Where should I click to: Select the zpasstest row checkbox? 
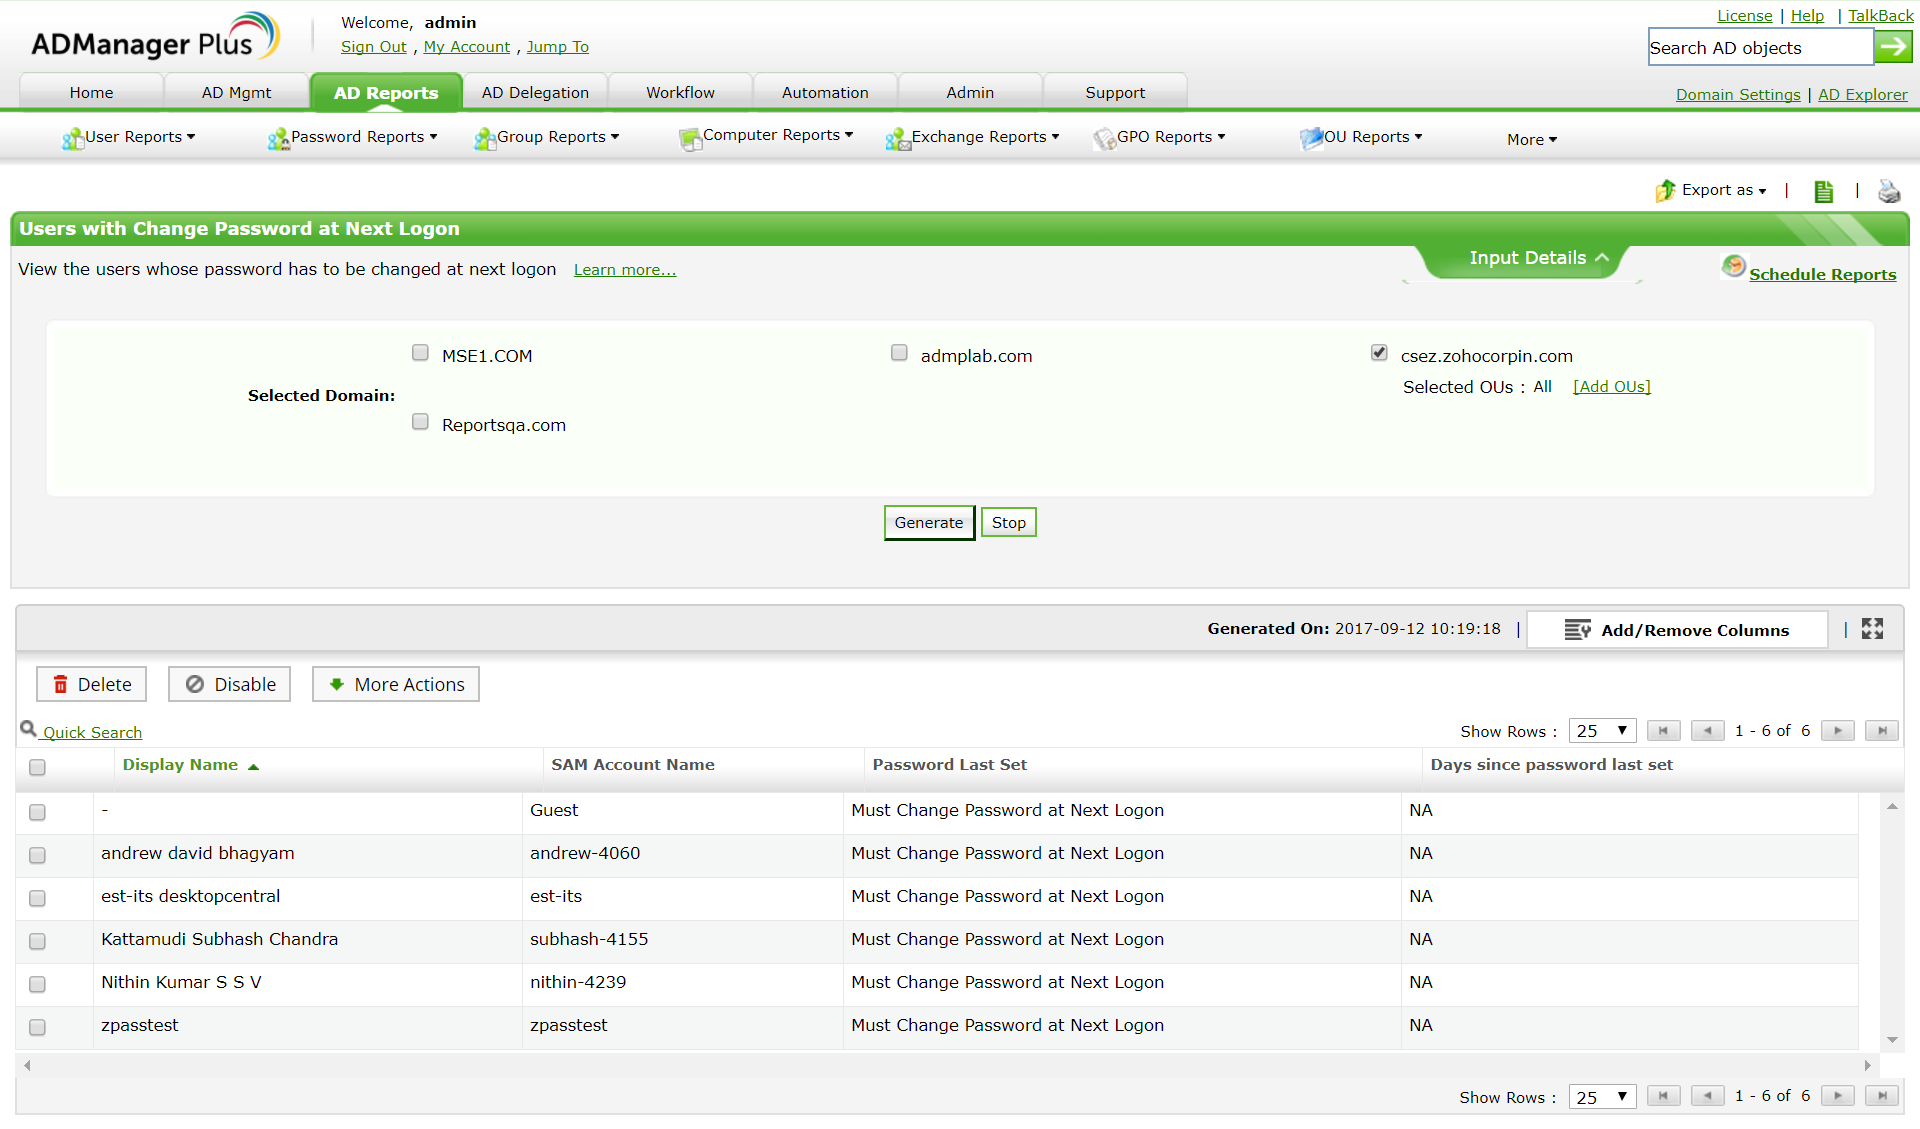(37, 1027)
